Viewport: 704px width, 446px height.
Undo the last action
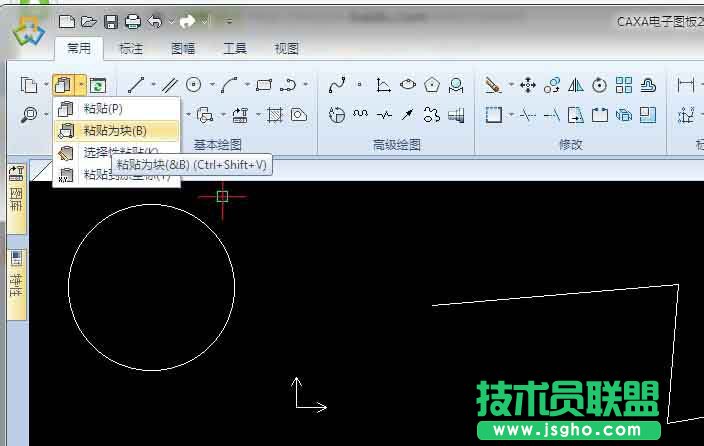click(x=155, y=21)
